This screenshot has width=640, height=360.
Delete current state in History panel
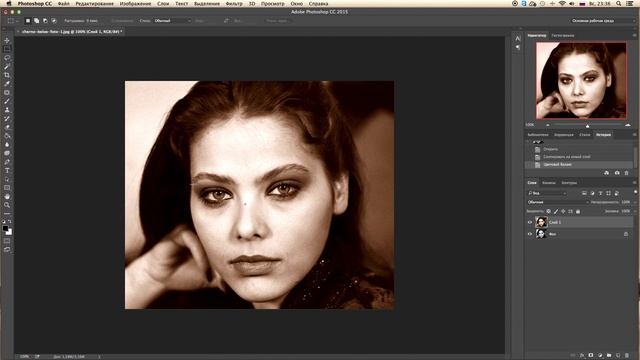[627, 173]
